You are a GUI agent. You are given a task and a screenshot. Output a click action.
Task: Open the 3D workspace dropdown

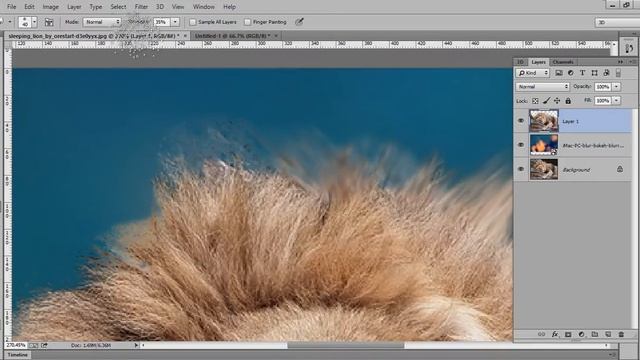[x=617, y=22]
